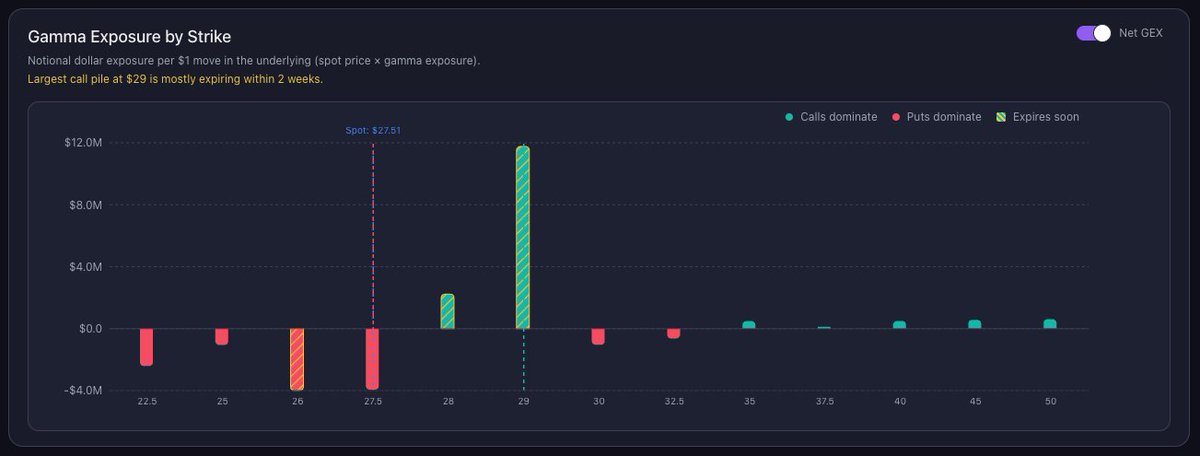1200x456 pixels.
Task: Click the Calls dominate legend dot
Action: pyautogui.click(x=789, y=117)
